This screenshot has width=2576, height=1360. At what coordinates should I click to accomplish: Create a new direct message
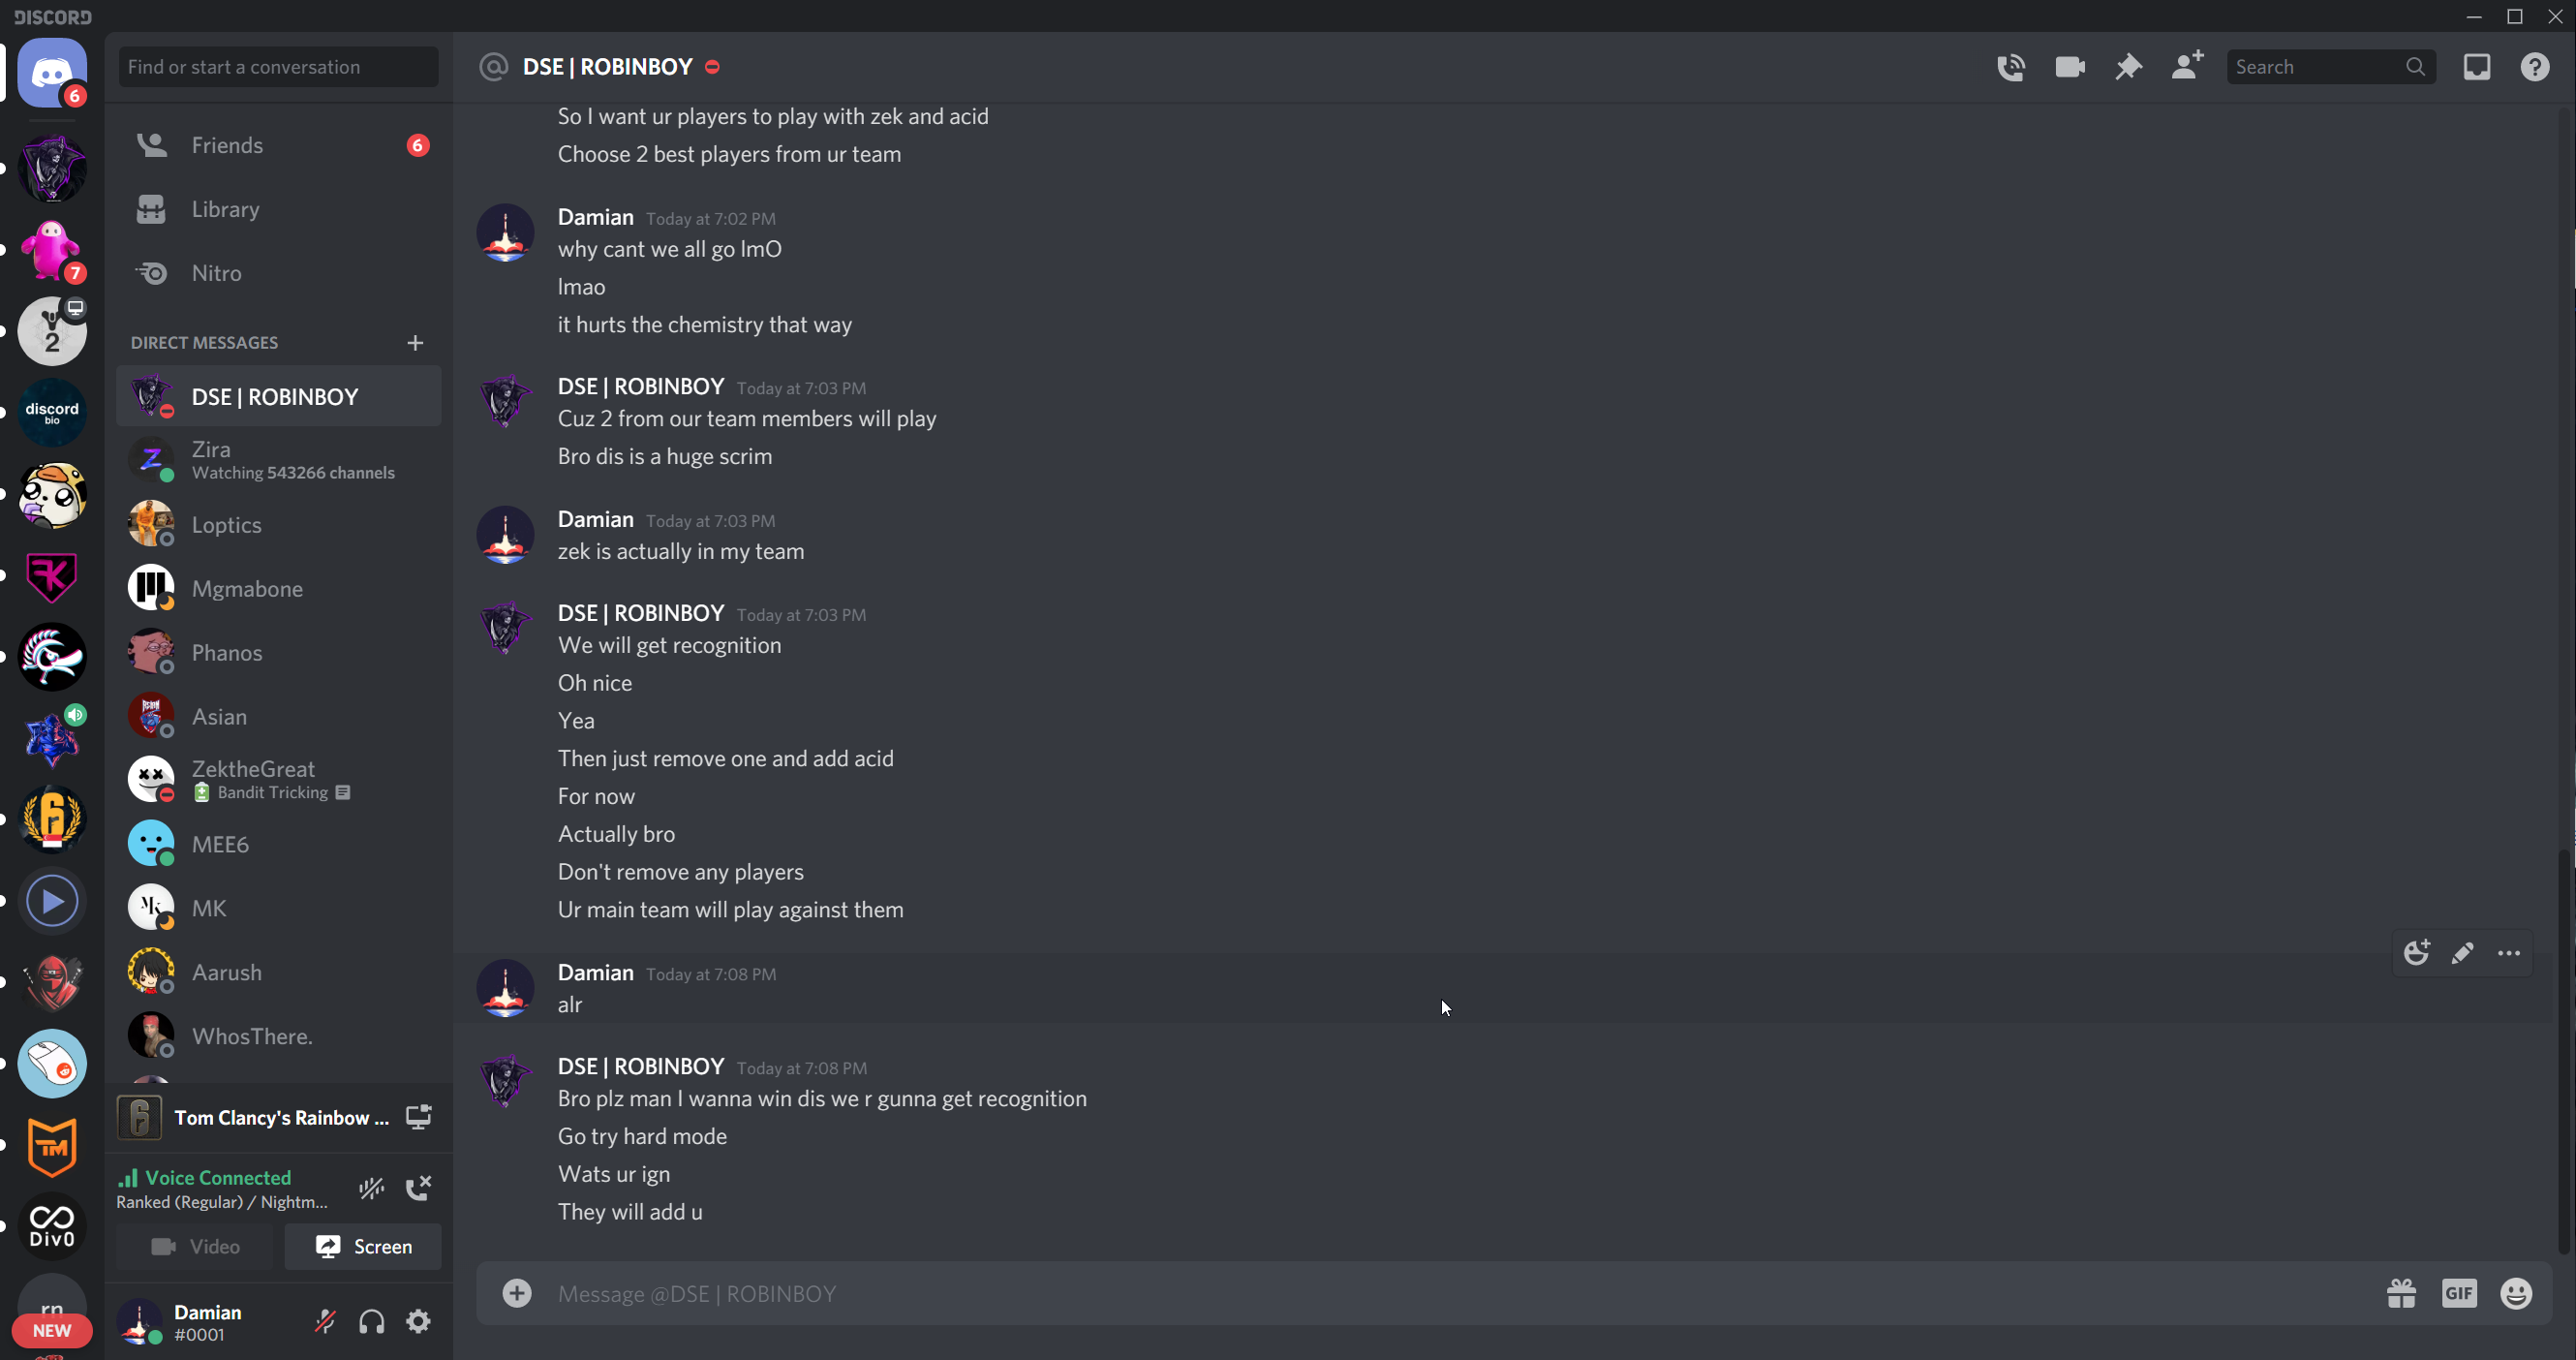point(415,343)
